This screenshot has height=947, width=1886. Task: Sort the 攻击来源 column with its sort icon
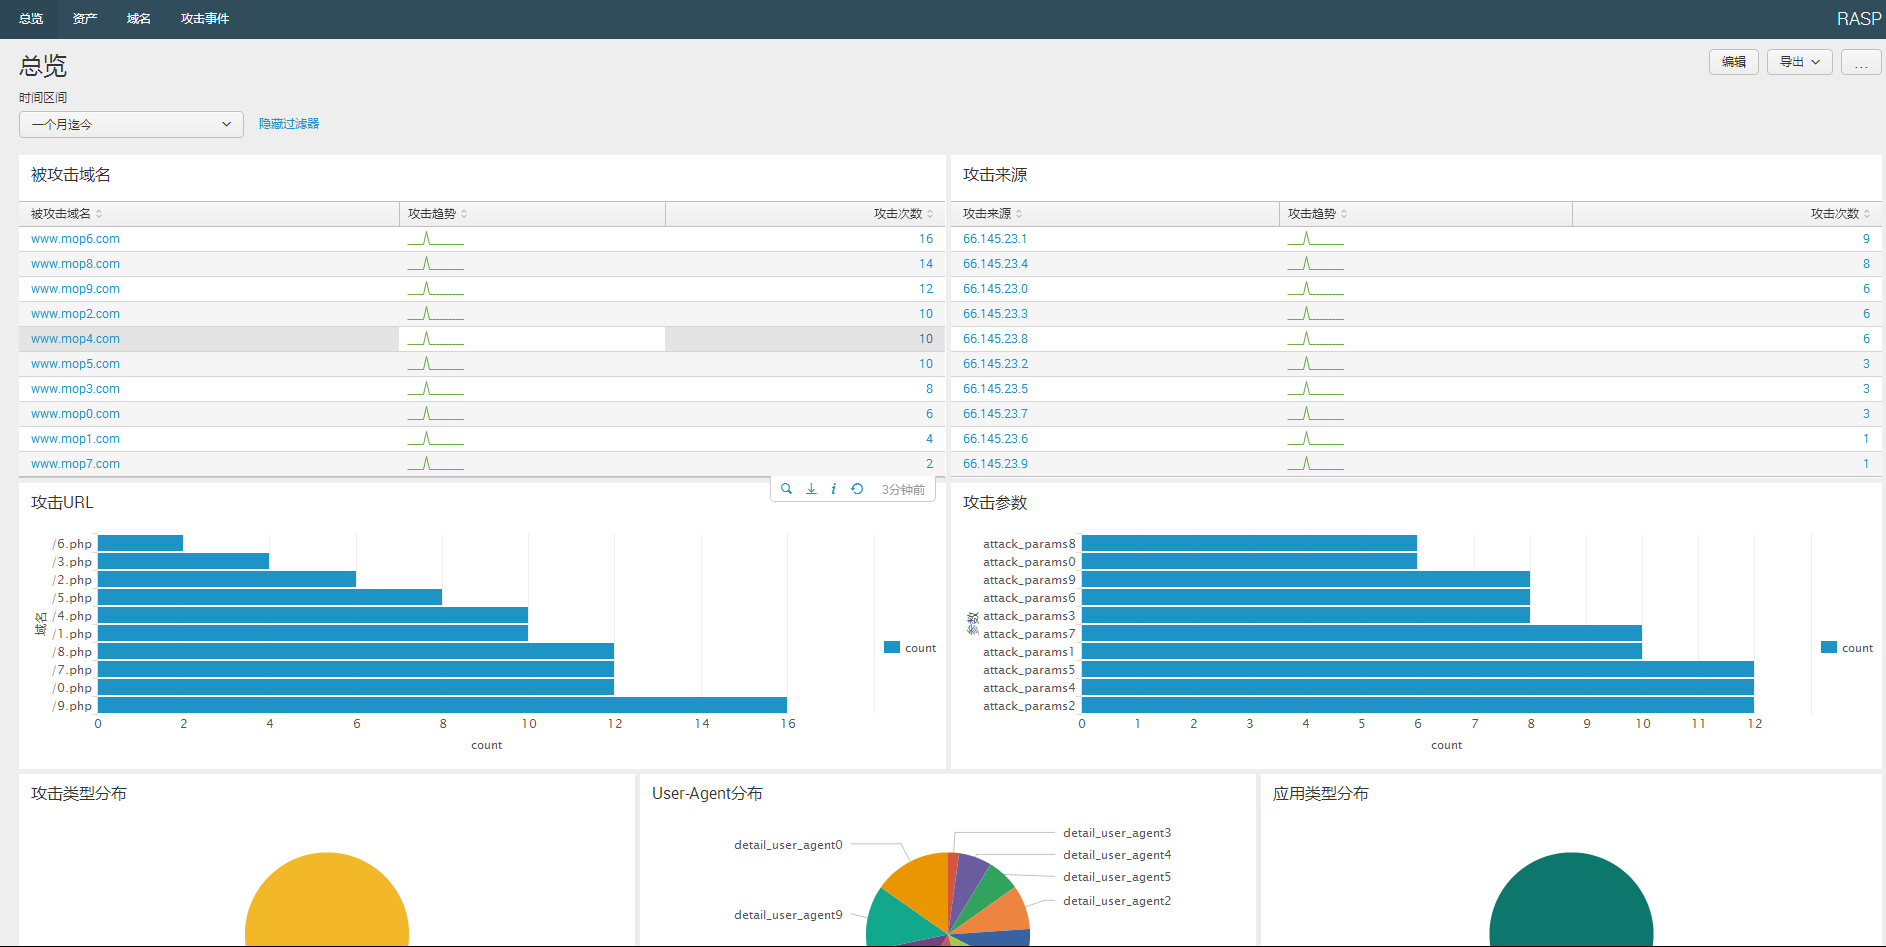pos(1019,213)
